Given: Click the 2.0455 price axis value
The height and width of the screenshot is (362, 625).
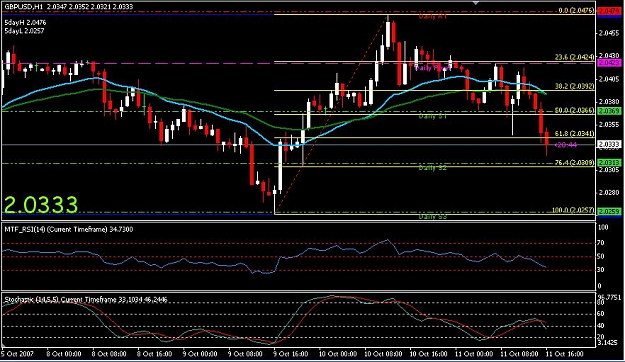Looking at the screenshot, I should [609, 33].
